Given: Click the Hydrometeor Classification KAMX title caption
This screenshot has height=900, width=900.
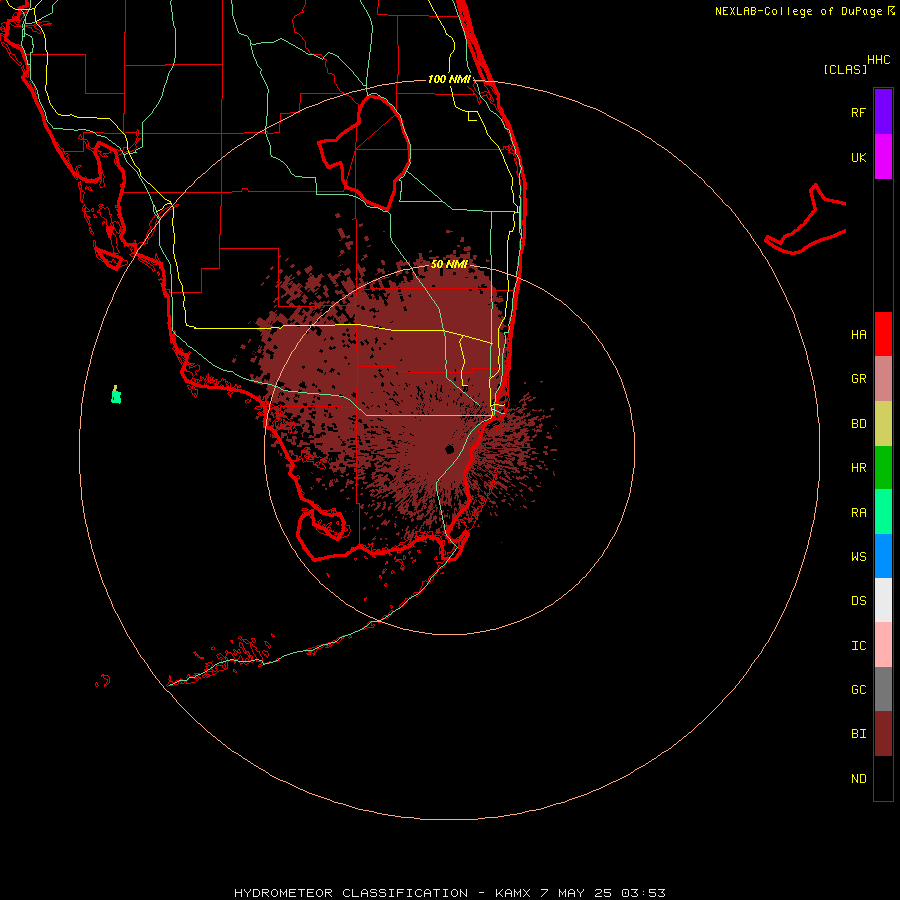Looking at the screenshot, I should point(449,893).
